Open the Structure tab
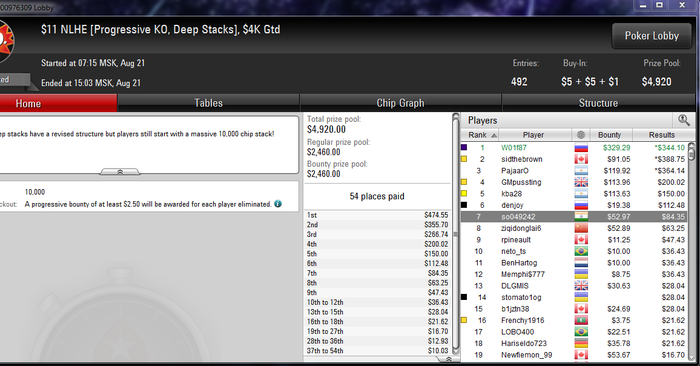 click(x=598, y=103)
